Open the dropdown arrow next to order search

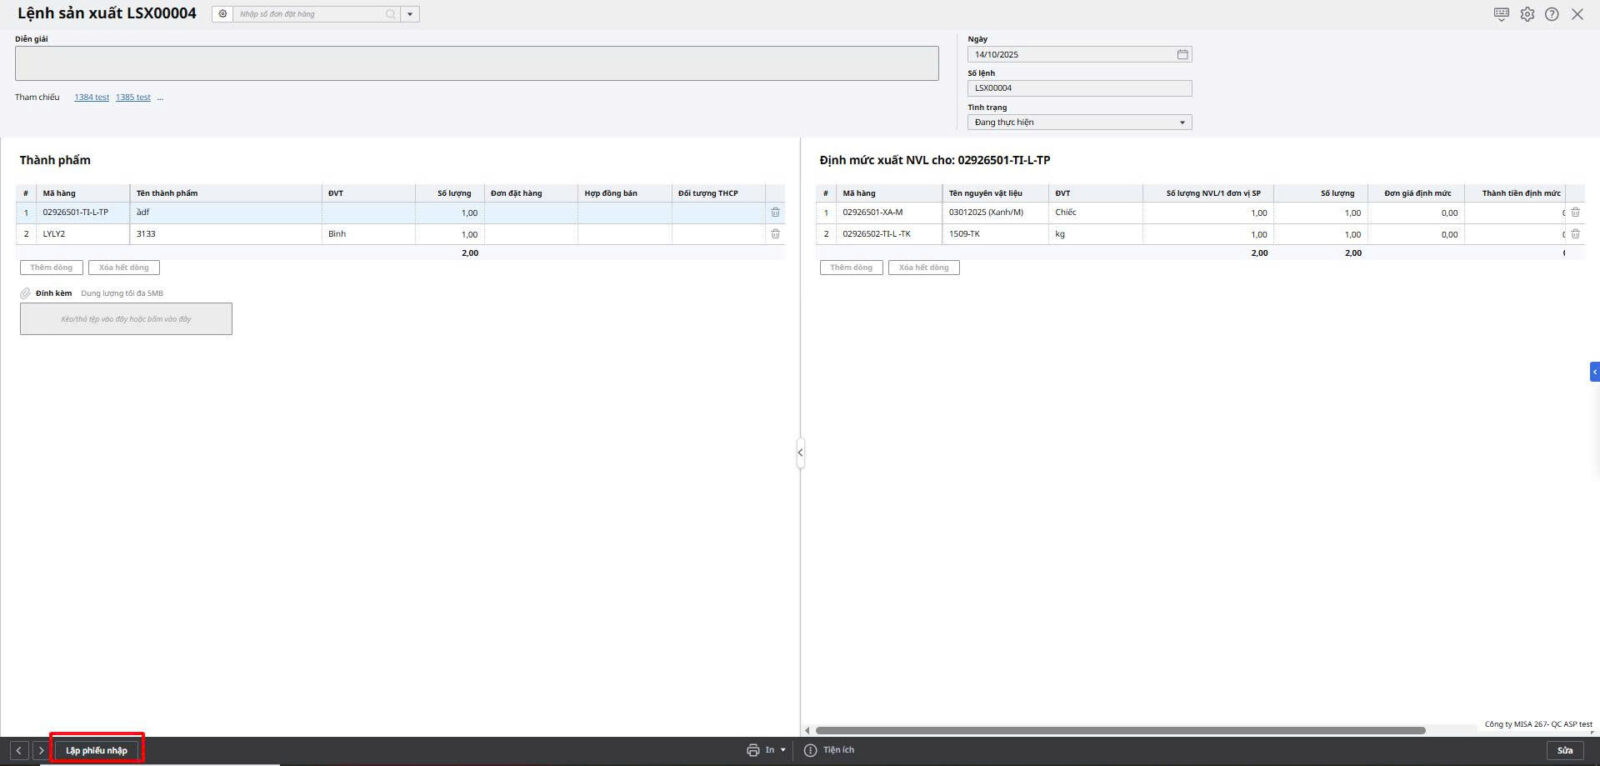click(x=410, y=14)
